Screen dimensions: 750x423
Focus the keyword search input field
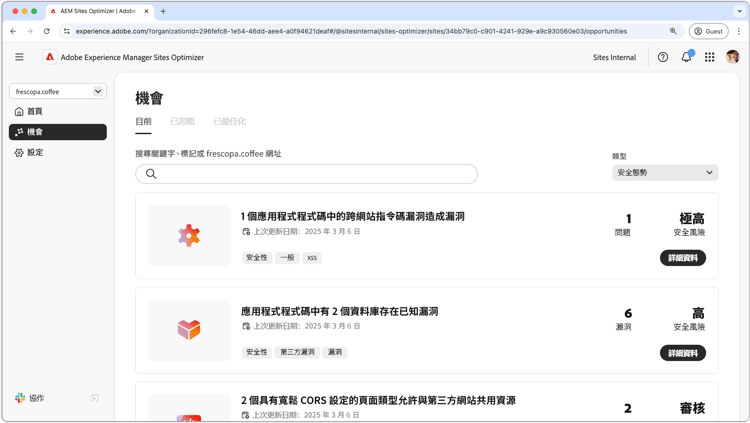coord(307,174)
